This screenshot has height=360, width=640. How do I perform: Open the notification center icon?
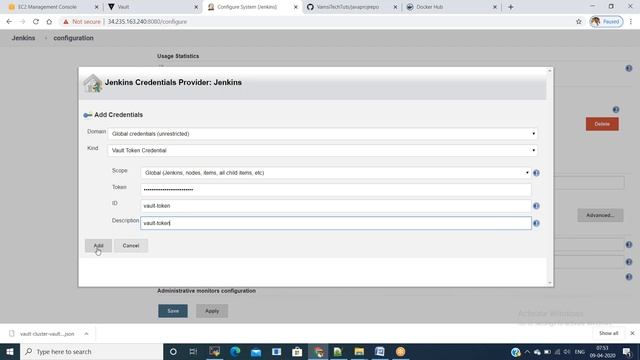click(627, 351)
